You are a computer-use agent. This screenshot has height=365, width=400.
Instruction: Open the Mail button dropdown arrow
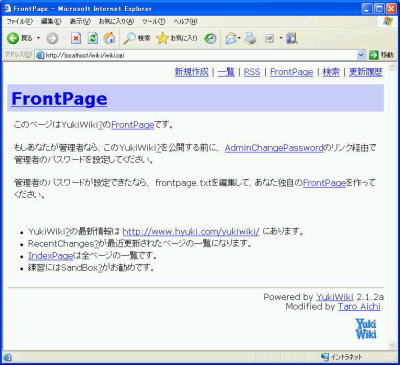click(x=239, y=39)
